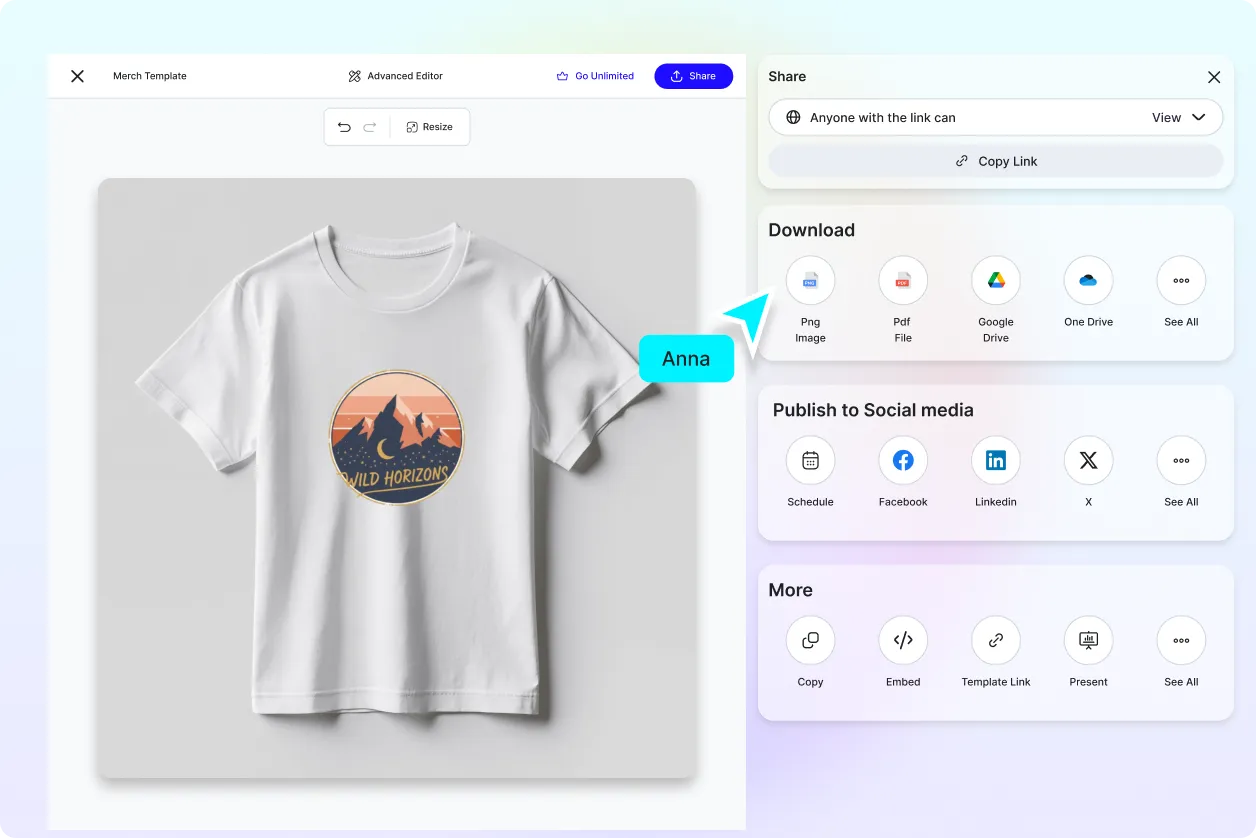
Task: Close the Merch Template editor
Action: click(77, 76)
